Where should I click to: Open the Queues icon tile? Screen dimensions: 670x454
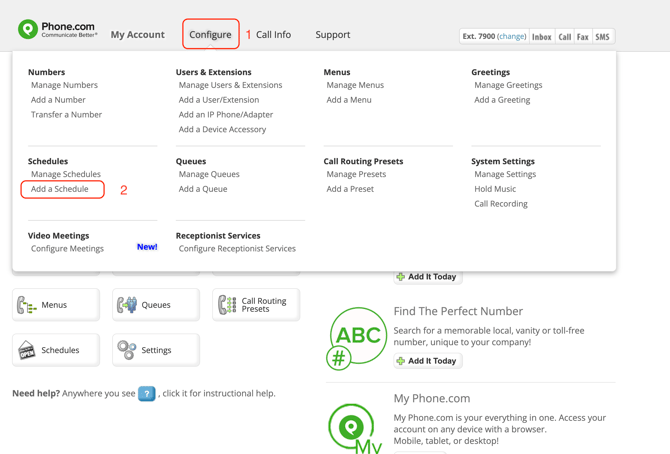[156, 305]
